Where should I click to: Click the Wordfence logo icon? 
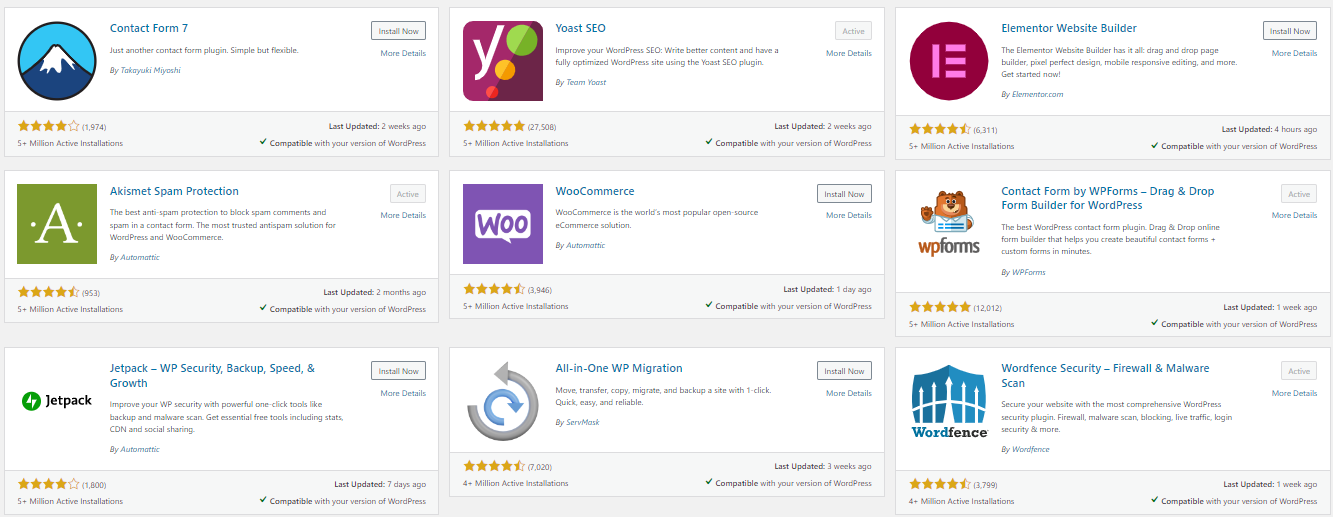(949, 401)
